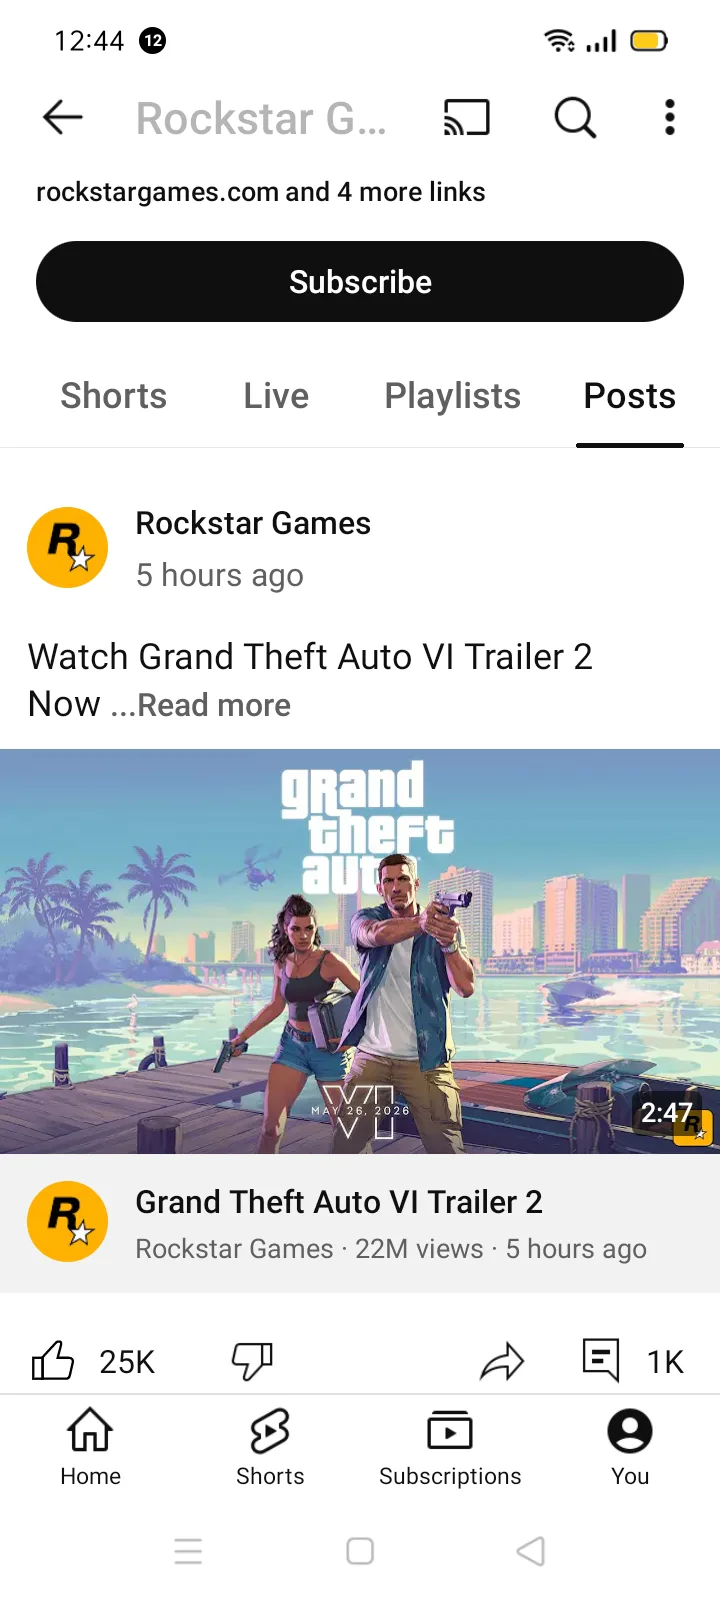
Task: Subscribe to Rockstar Games channel
Action: 360,282
